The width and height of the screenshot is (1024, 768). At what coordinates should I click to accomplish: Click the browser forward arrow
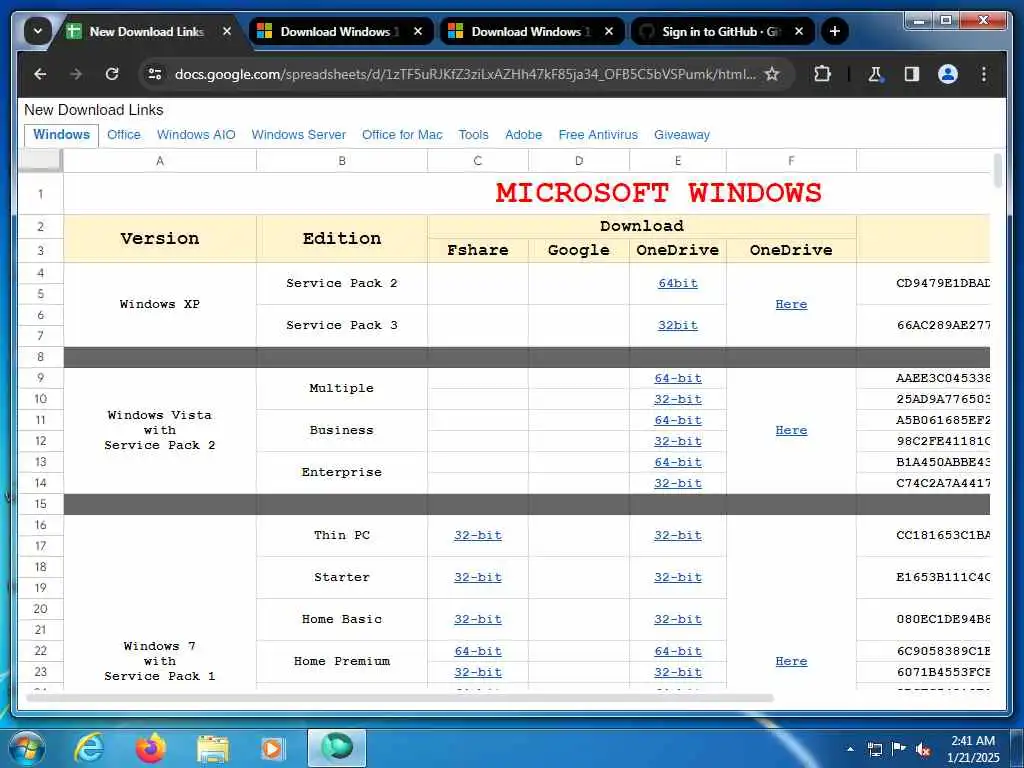76,74
